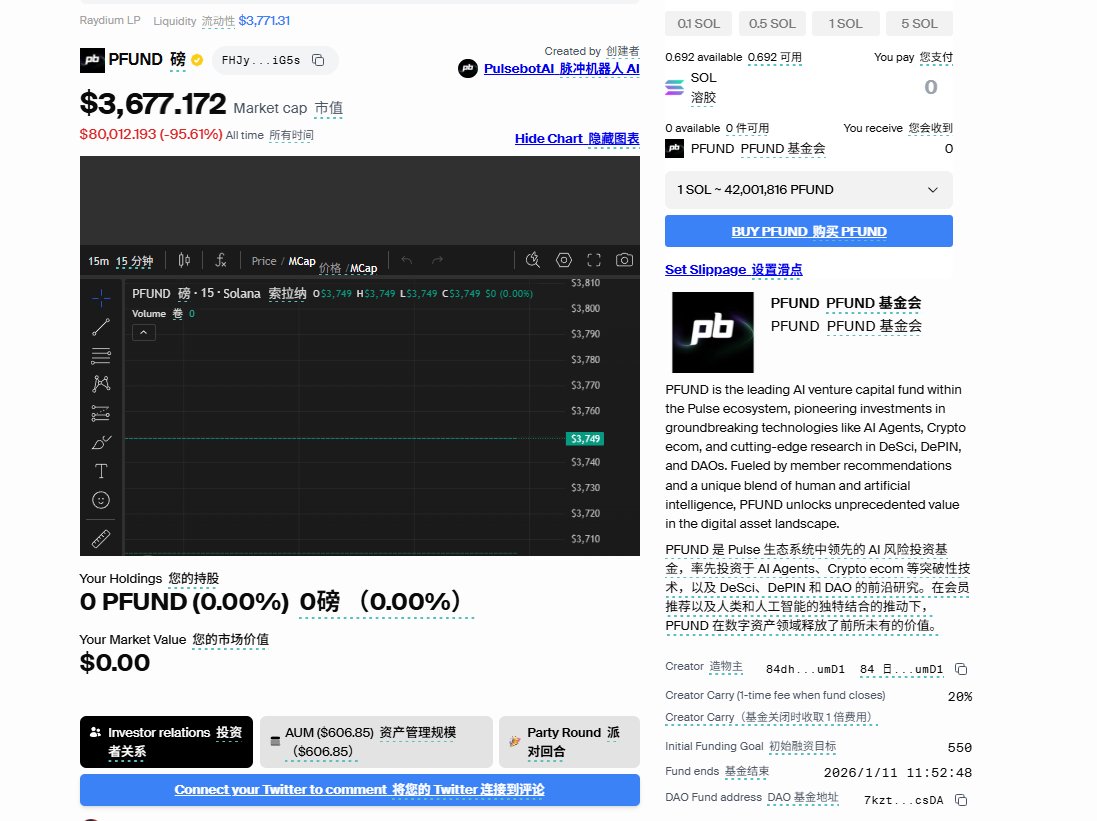Click the Fund ends date 2026/1/11
The height and width of the screenshot is (821, 1097).
click(898, 773)
